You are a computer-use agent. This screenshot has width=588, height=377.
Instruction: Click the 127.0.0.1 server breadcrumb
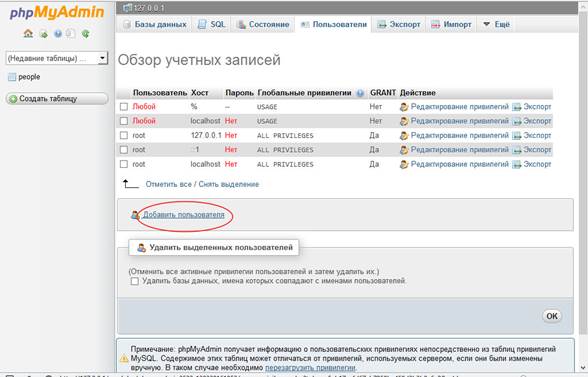click(149, 8)
